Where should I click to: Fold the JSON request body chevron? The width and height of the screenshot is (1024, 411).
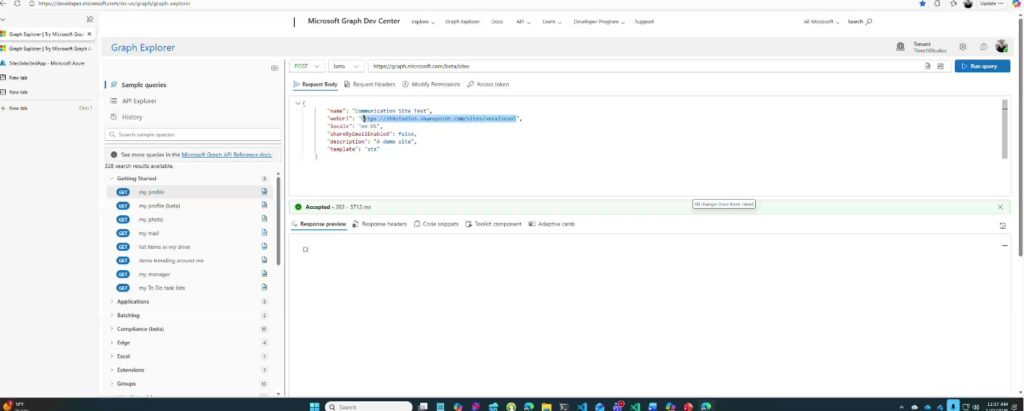pos(297,103)
